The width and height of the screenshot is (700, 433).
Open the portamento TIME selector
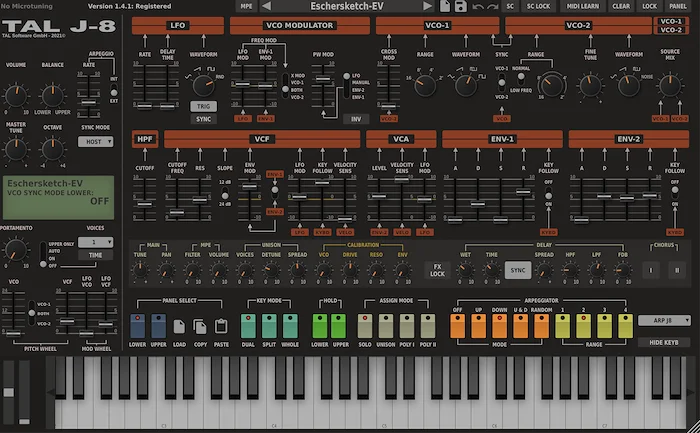pyautogui.click(x=96, y=255)
